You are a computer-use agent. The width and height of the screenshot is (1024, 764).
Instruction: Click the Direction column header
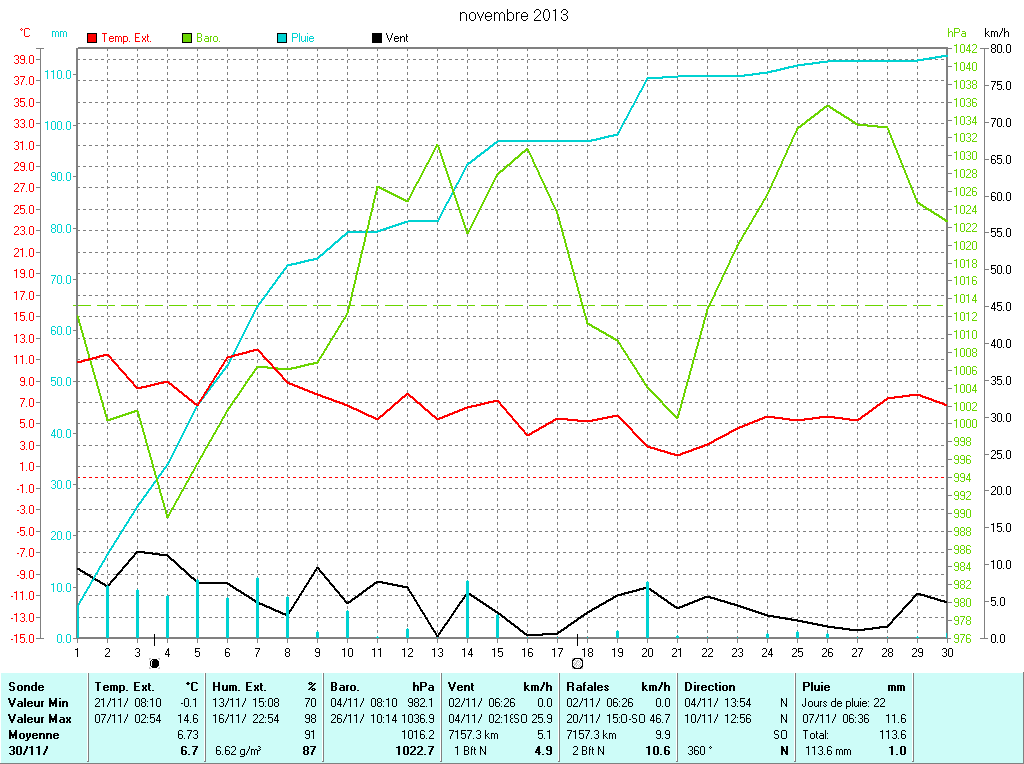[x=709, y=687]
